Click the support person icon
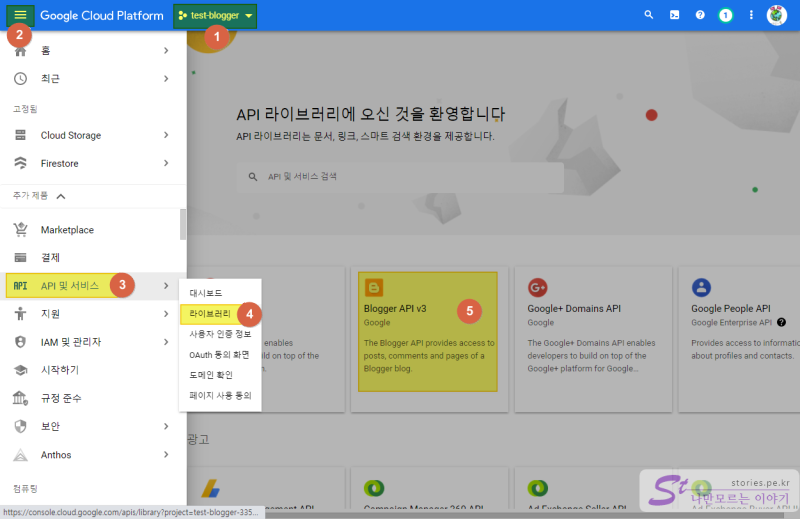This screenshot has width=800, height=519. point(20,313)
